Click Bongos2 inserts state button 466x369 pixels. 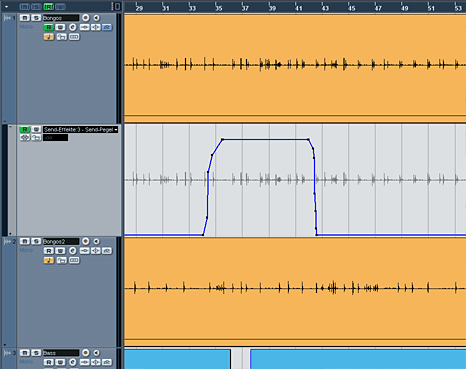[x=85, y=251]
